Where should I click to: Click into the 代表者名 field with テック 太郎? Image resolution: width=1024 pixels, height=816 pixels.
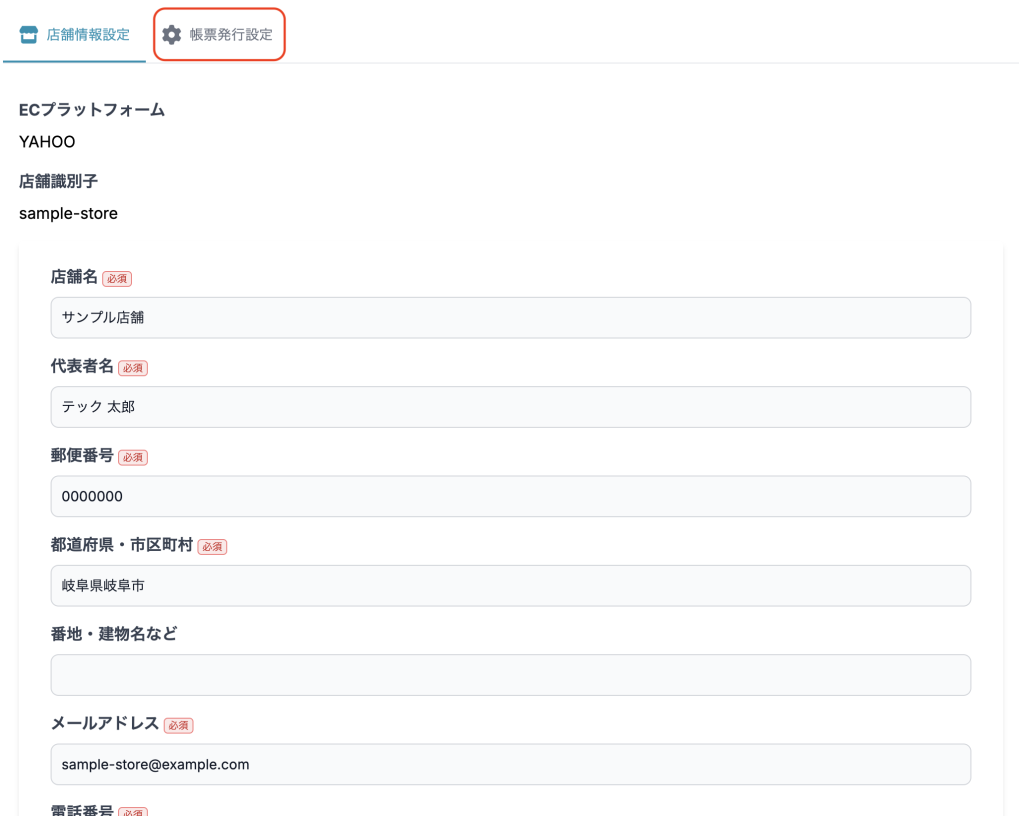510,407
